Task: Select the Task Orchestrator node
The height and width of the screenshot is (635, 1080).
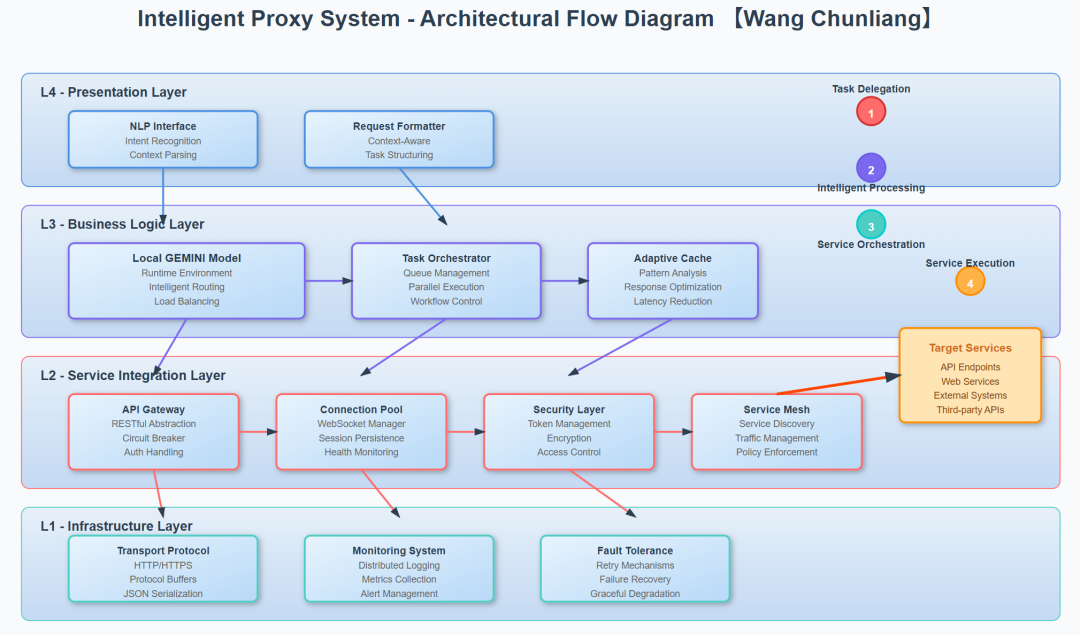Action: [446, 281]
